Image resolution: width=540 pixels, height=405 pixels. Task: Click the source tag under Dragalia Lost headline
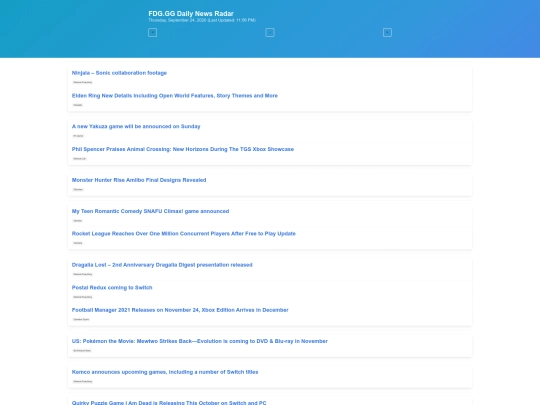point(83,274)
